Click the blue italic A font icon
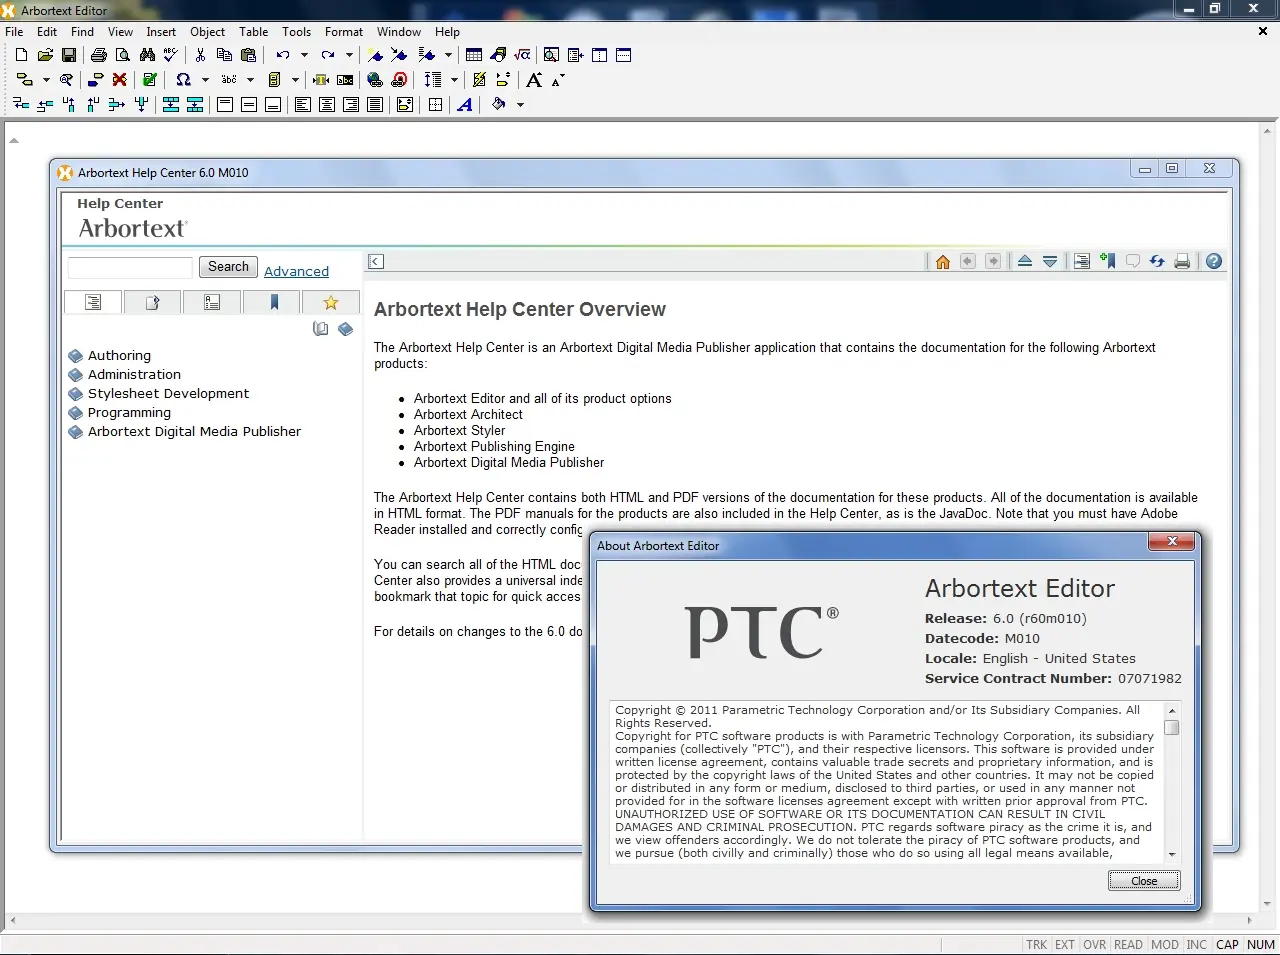Screen dimensions: 1280x955 [x=465, y=104]
